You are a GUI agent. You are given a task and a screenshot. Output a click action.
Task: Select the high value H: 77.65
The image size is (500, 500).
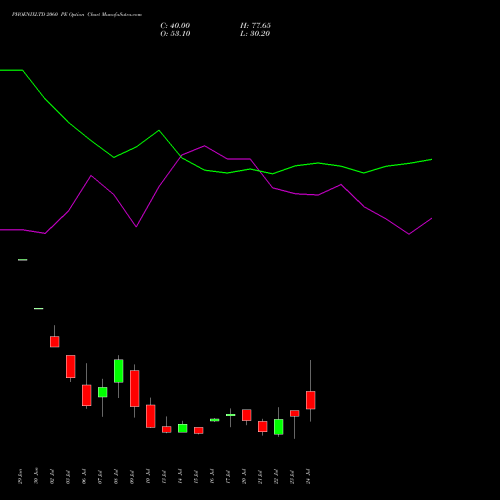[x=255, y=26]
